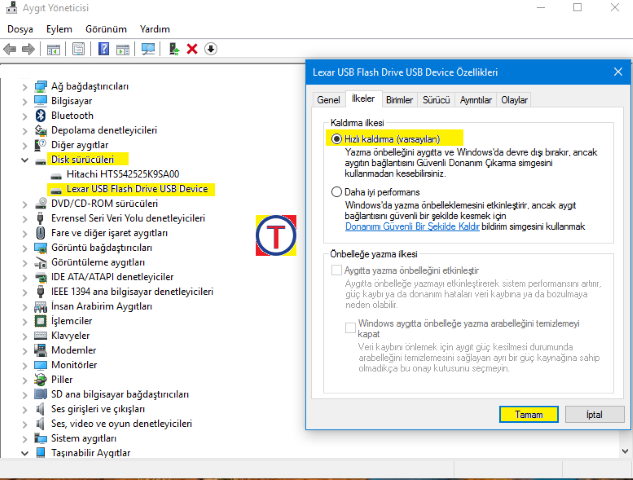Switch to the Sürücü tab
633x480 pixels.
click(x=436, y=100)
